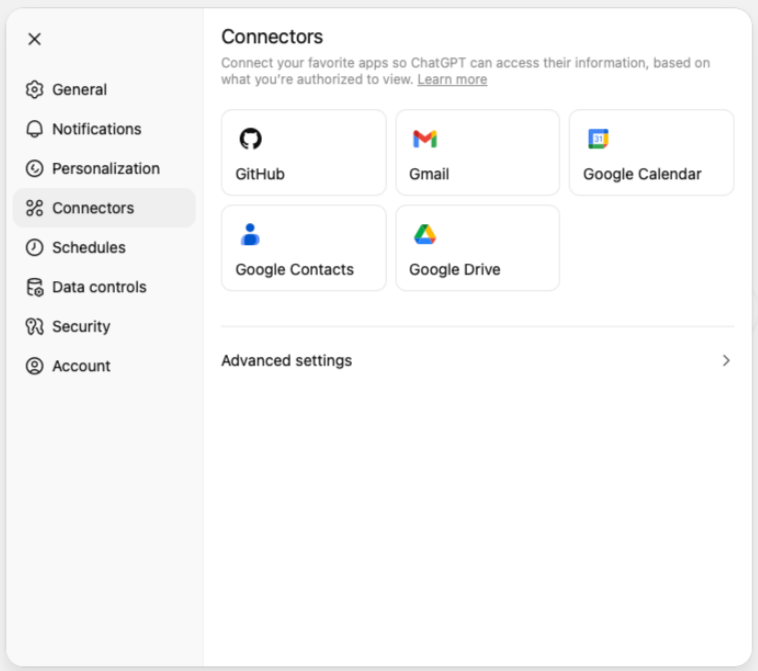
Task: Click the Notifications bell icon
Action: click(35, 129)
